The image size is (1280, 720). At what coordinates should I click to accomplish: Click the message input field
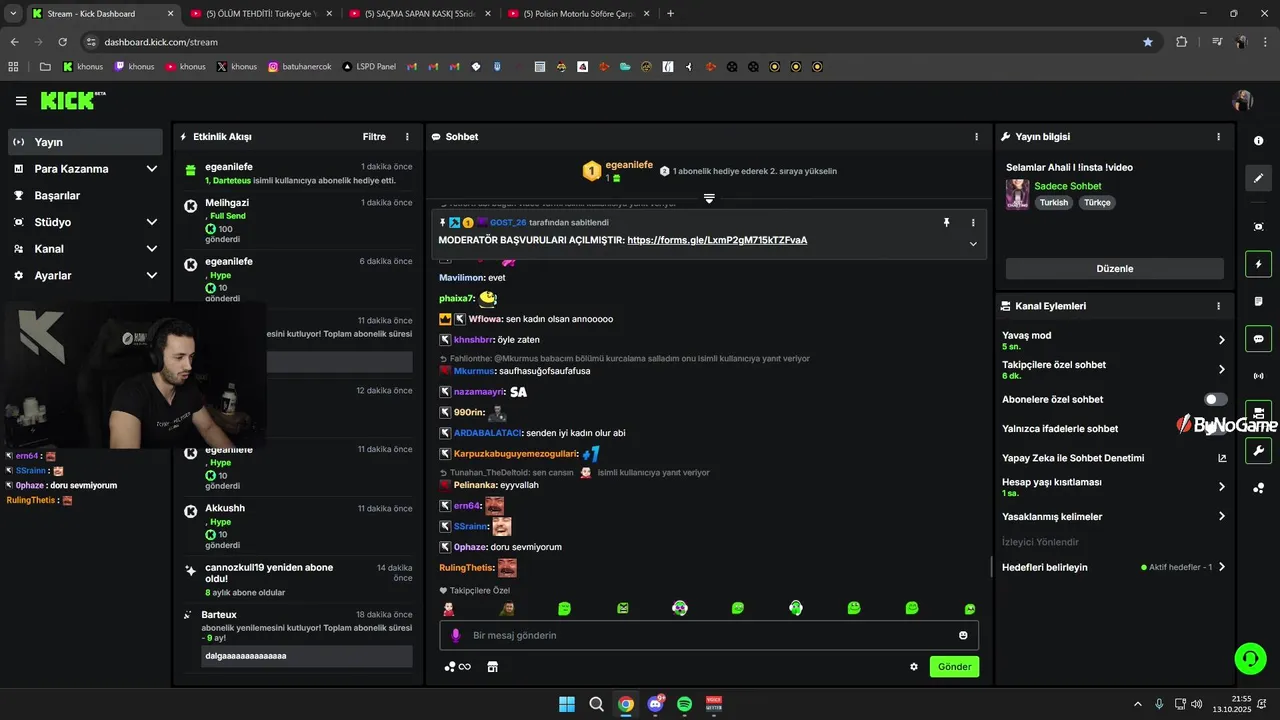(x=709, y=635)
